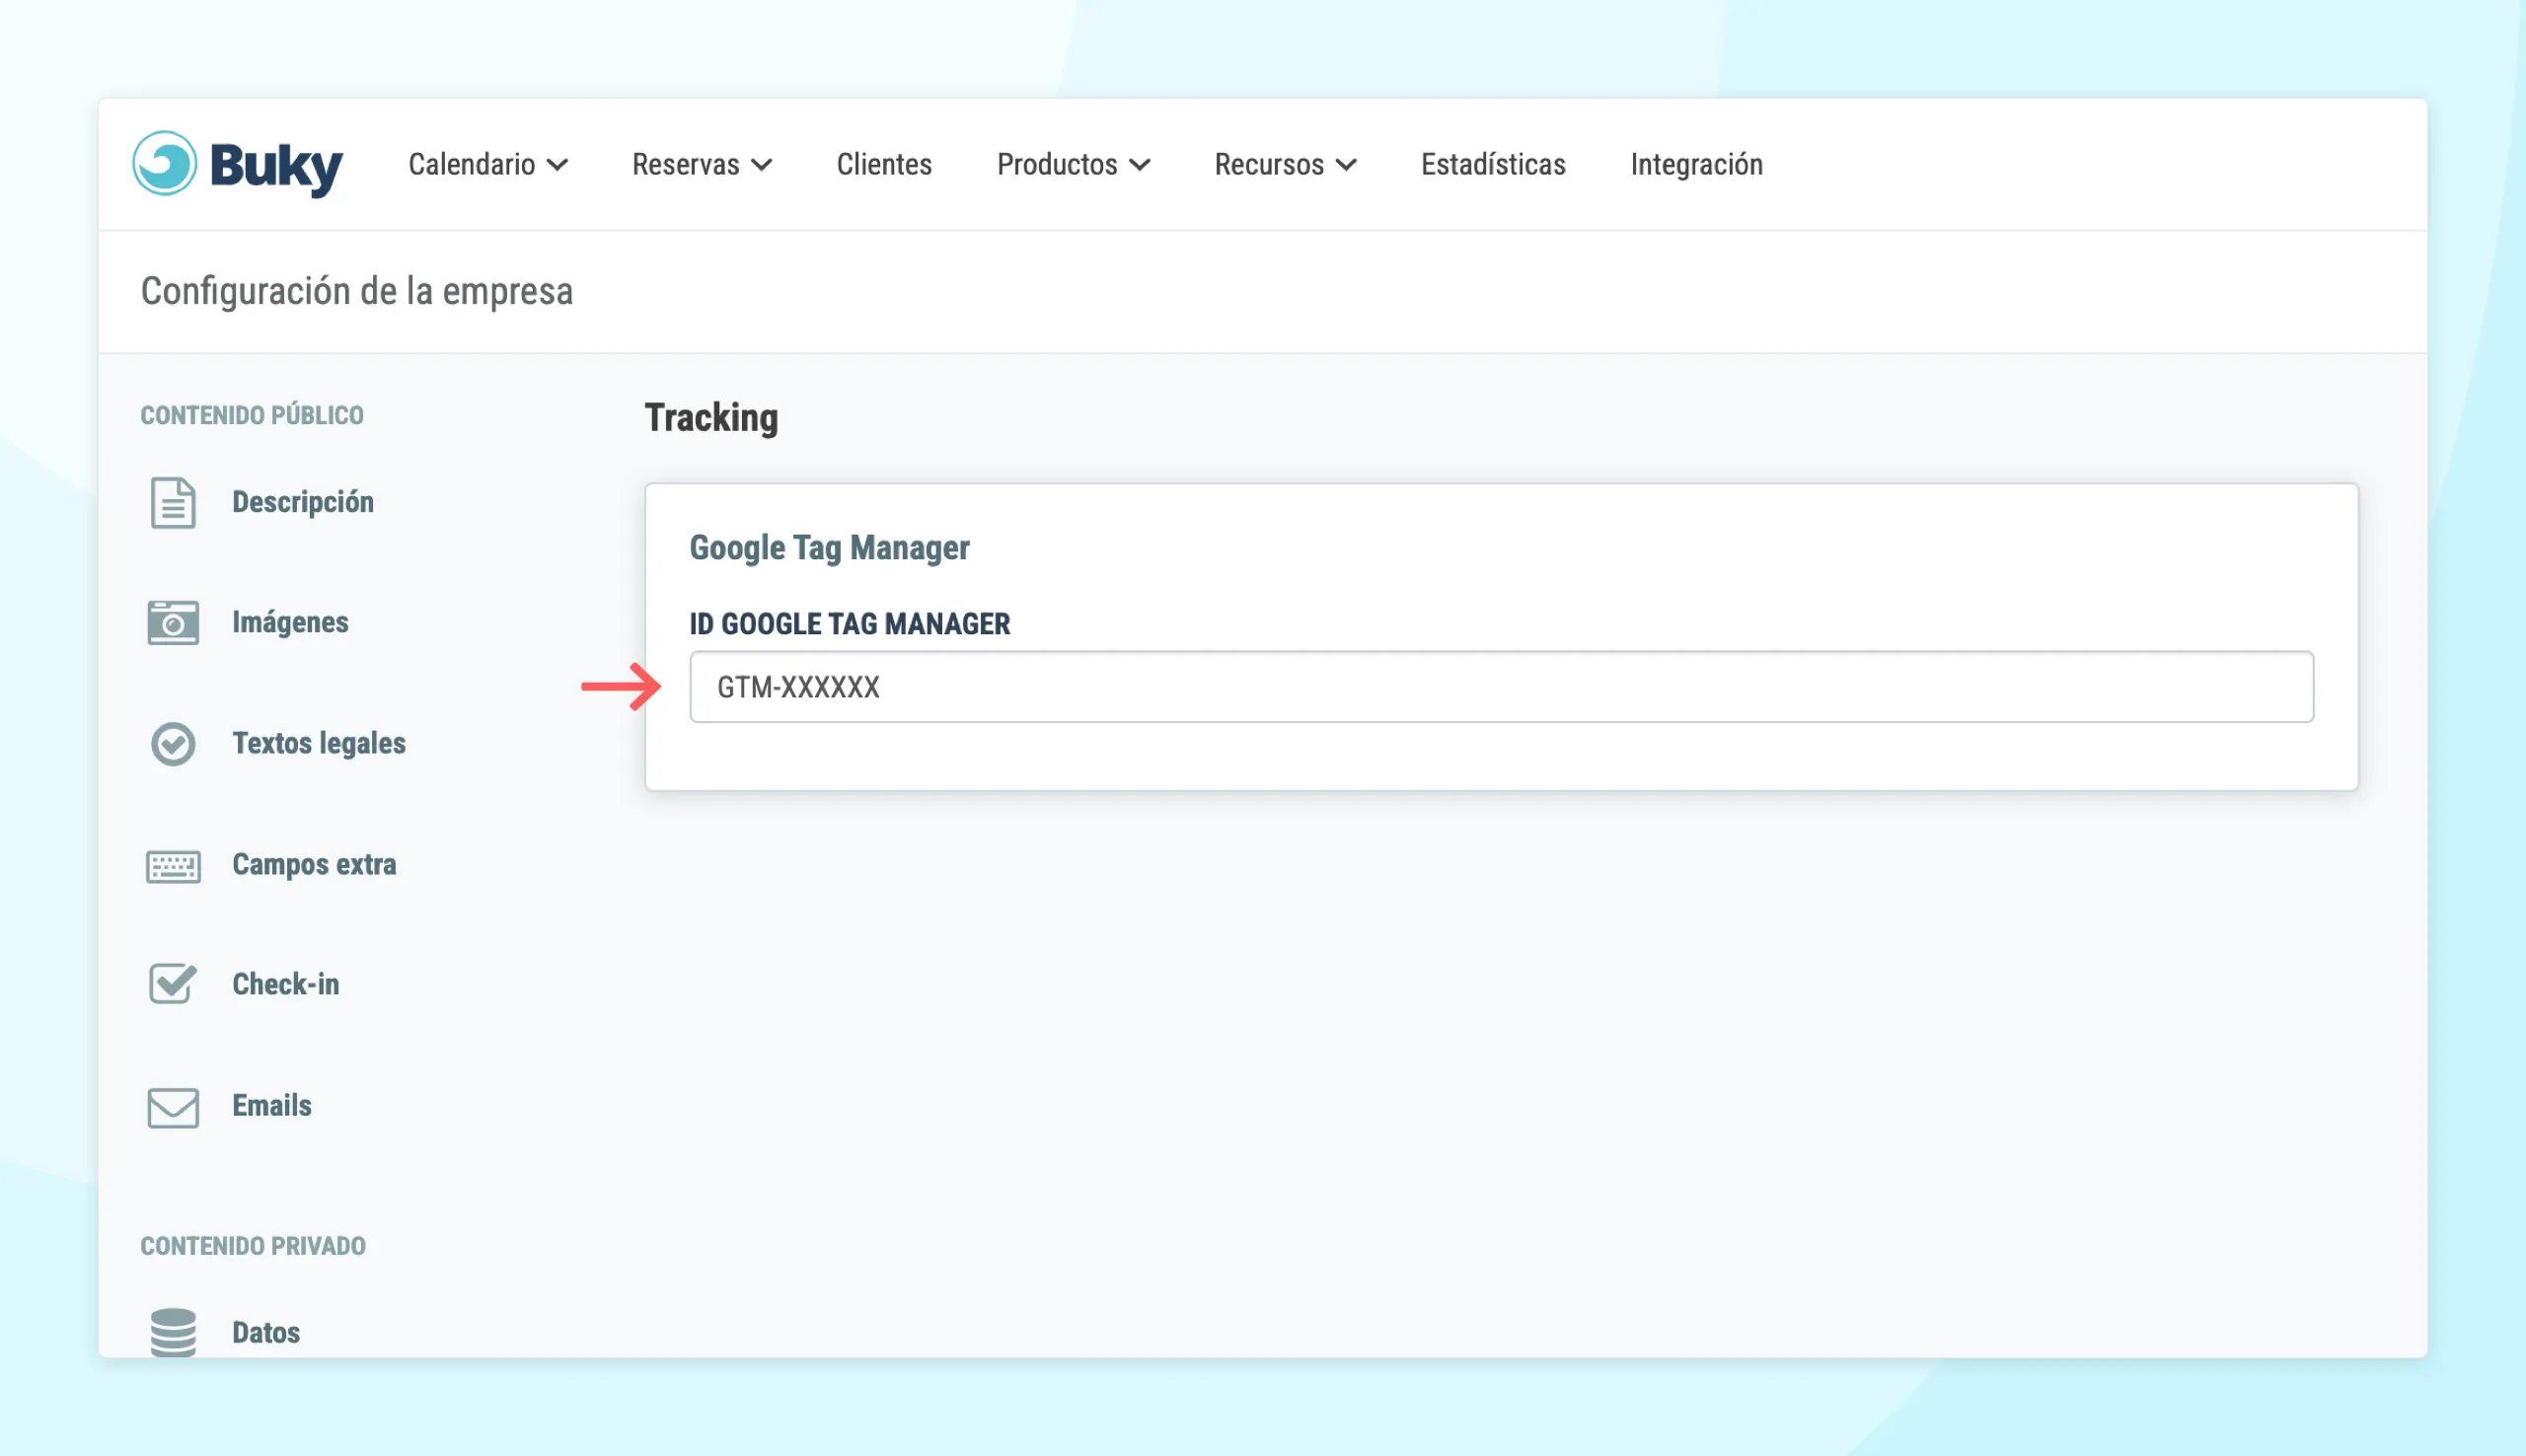The height and width of the screenshot is (1456, 2526).
Task: Select Imágenes in the sidebar
Action: pos(290,622)
